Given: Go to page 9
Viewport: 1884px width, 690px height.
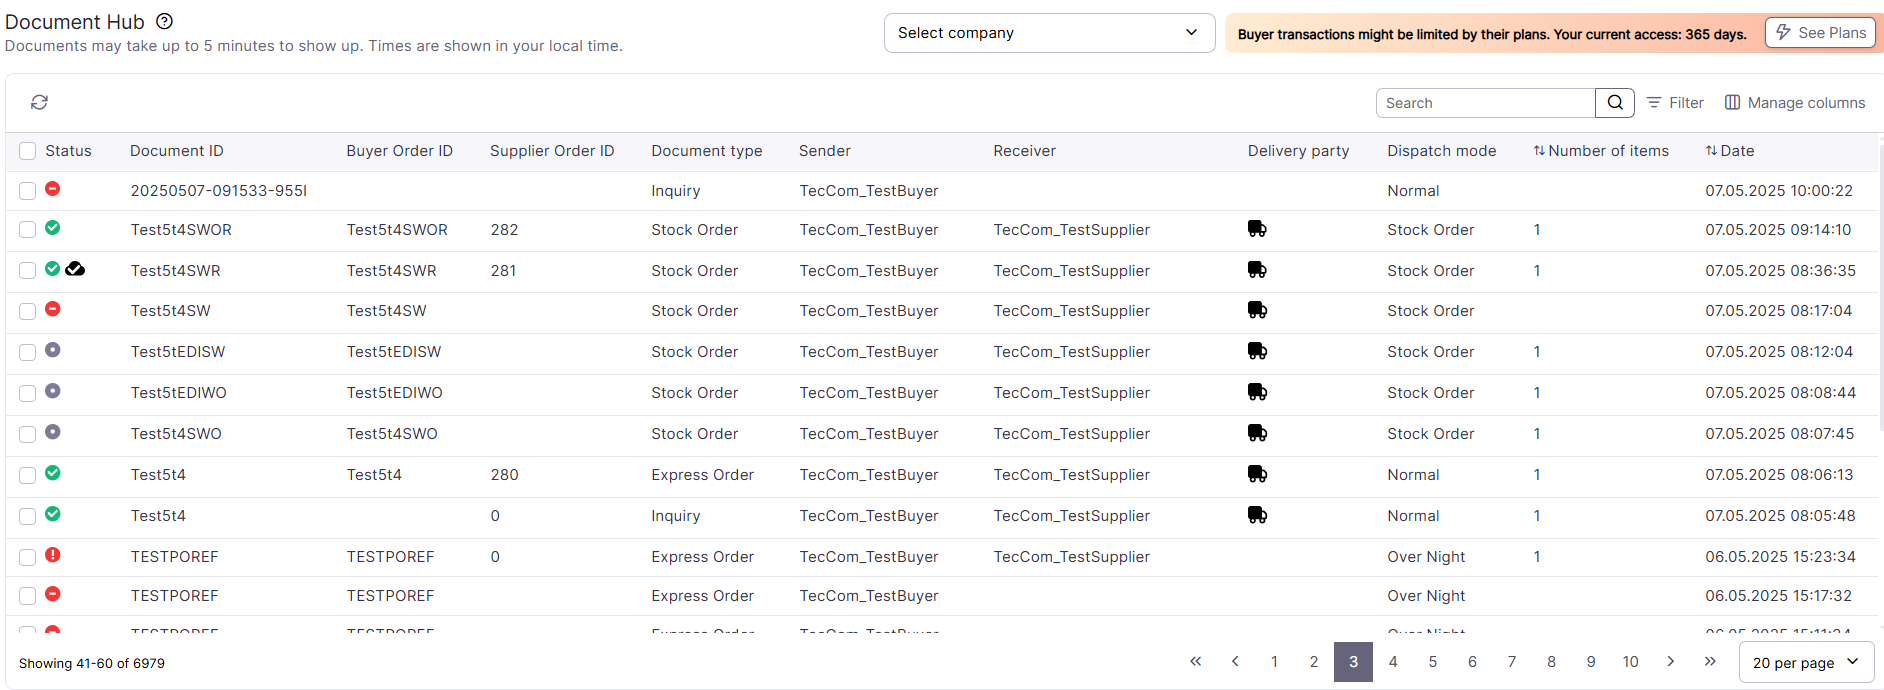Looking at the screenshot, I should click(1591, 661).
